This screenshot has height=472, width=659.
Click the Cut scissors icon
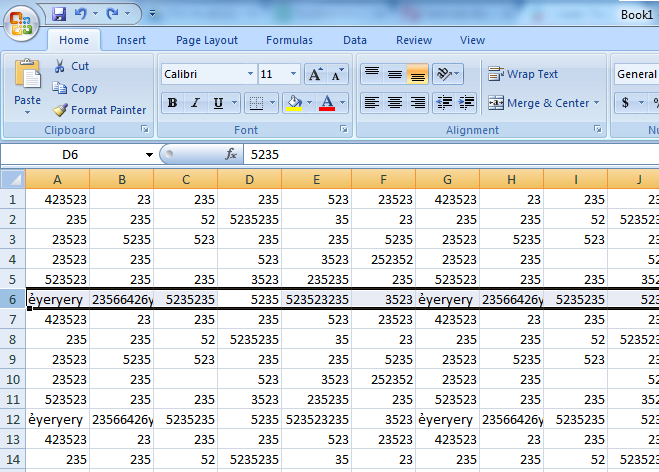pyautogui.click(x=60, y=66)
